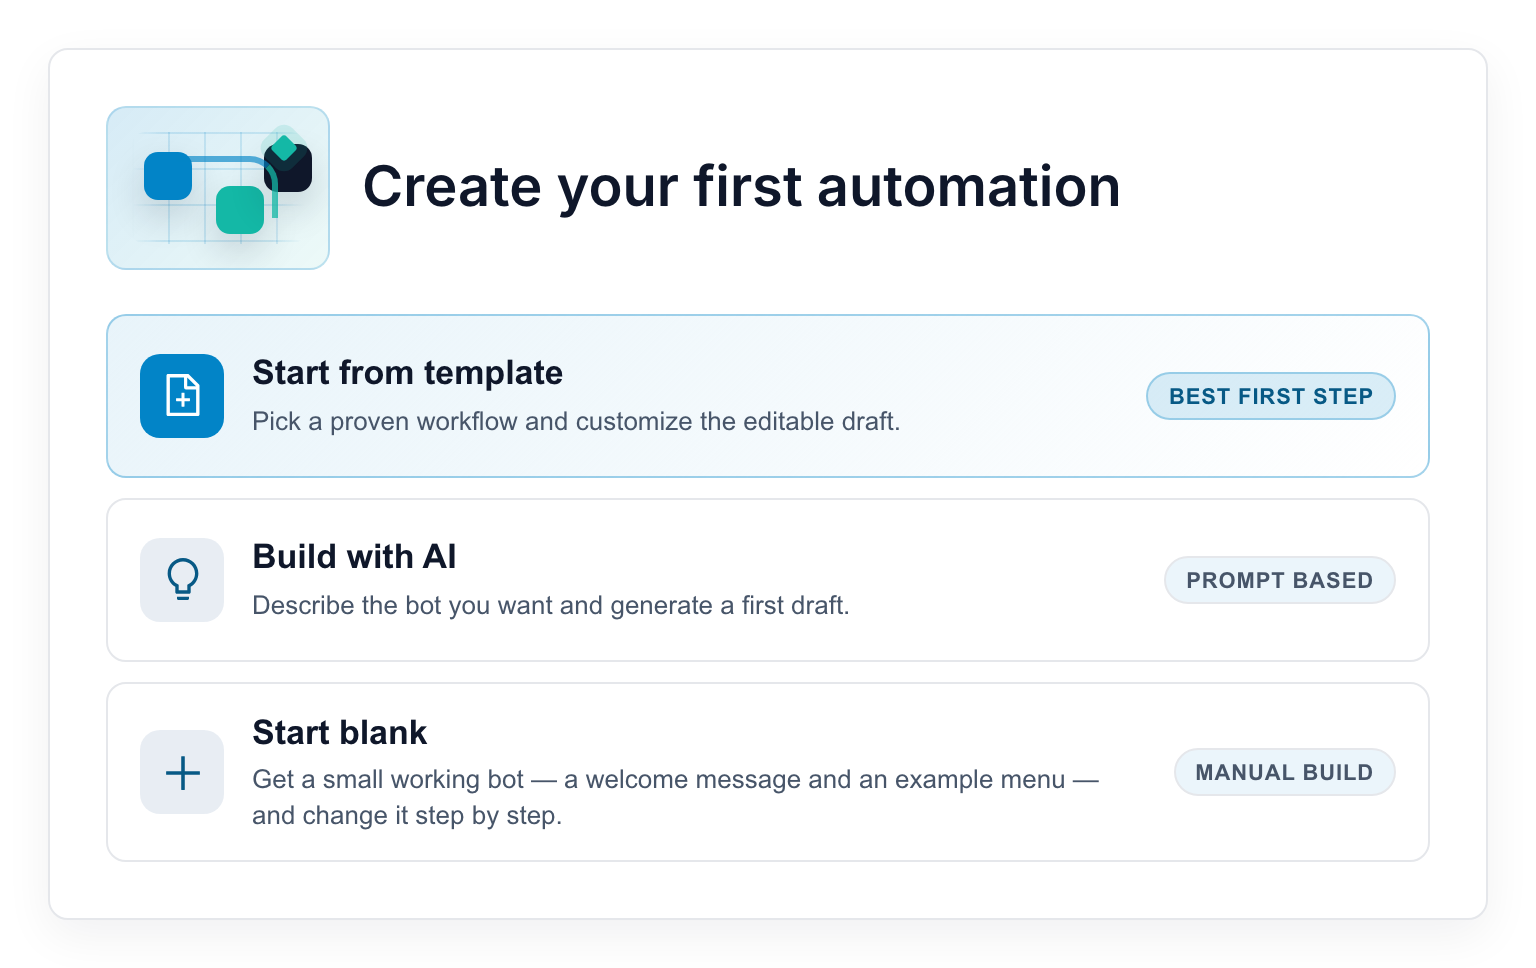Image resolution: width=1536 pixels, height=968 pixels.
Task: Click the MANUAL BUILD badge
Action: tap(1284, 772)
